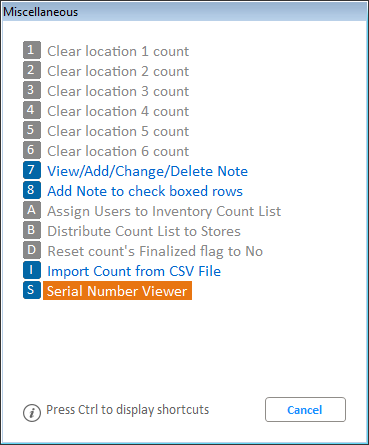The image size is (369, 445).
Task: Choose Distribute Count List to Stores
Action: tap(144, 231)
